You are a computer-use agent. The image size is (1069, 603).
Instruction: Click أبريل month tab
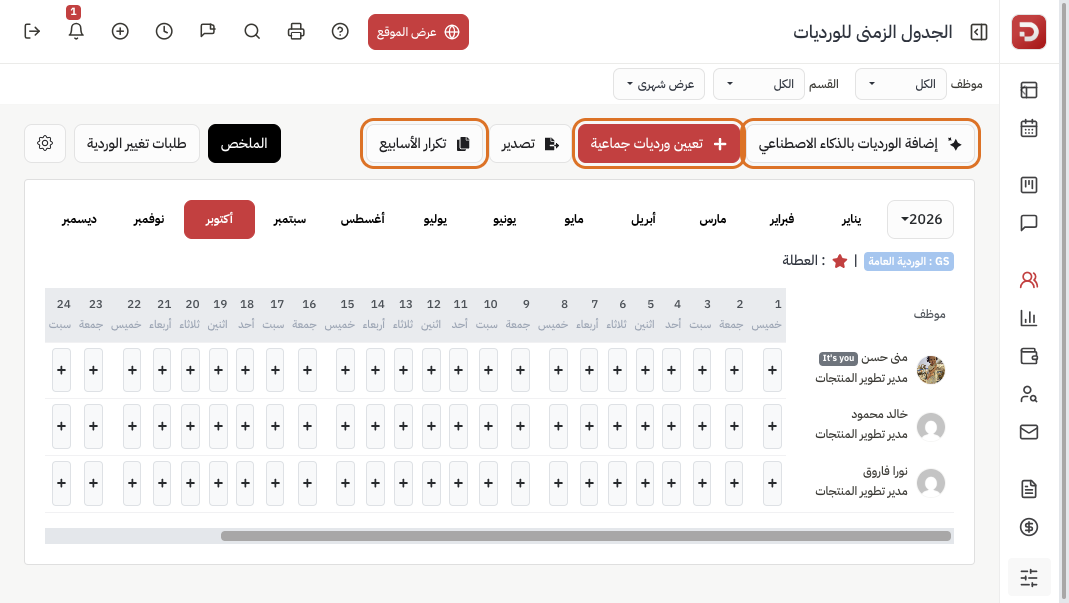point(643,219)
